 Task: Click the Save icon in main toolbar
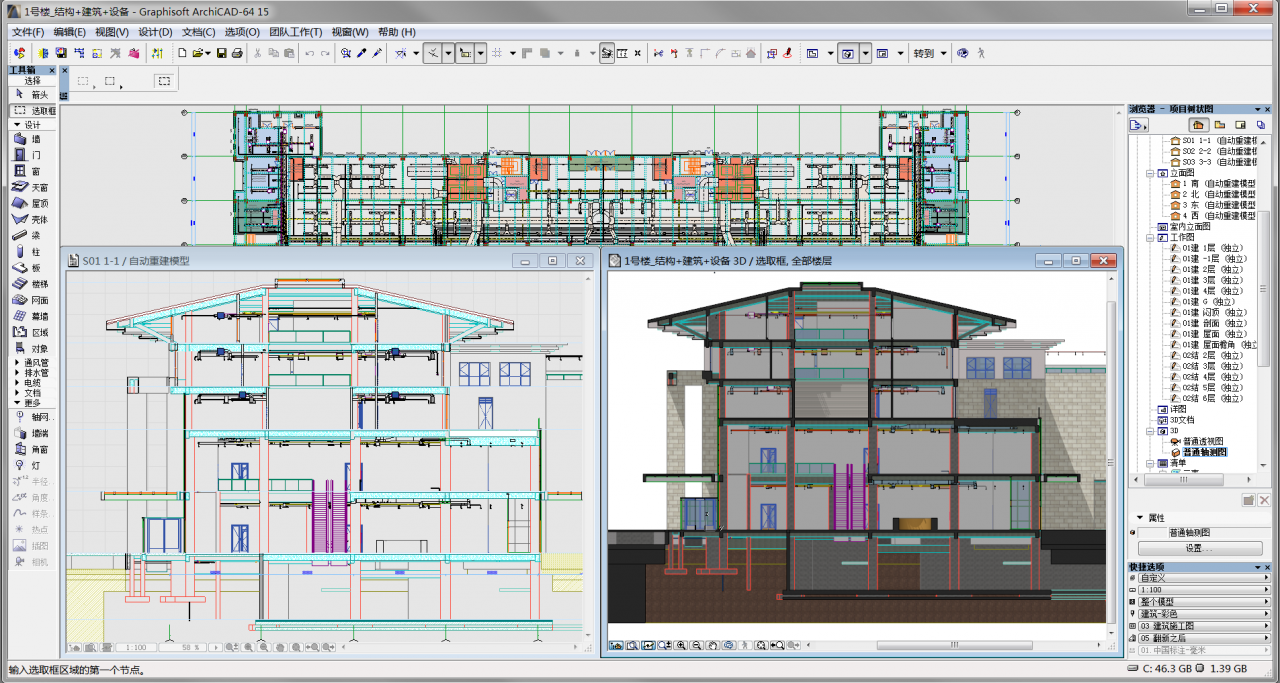point(221,53)
